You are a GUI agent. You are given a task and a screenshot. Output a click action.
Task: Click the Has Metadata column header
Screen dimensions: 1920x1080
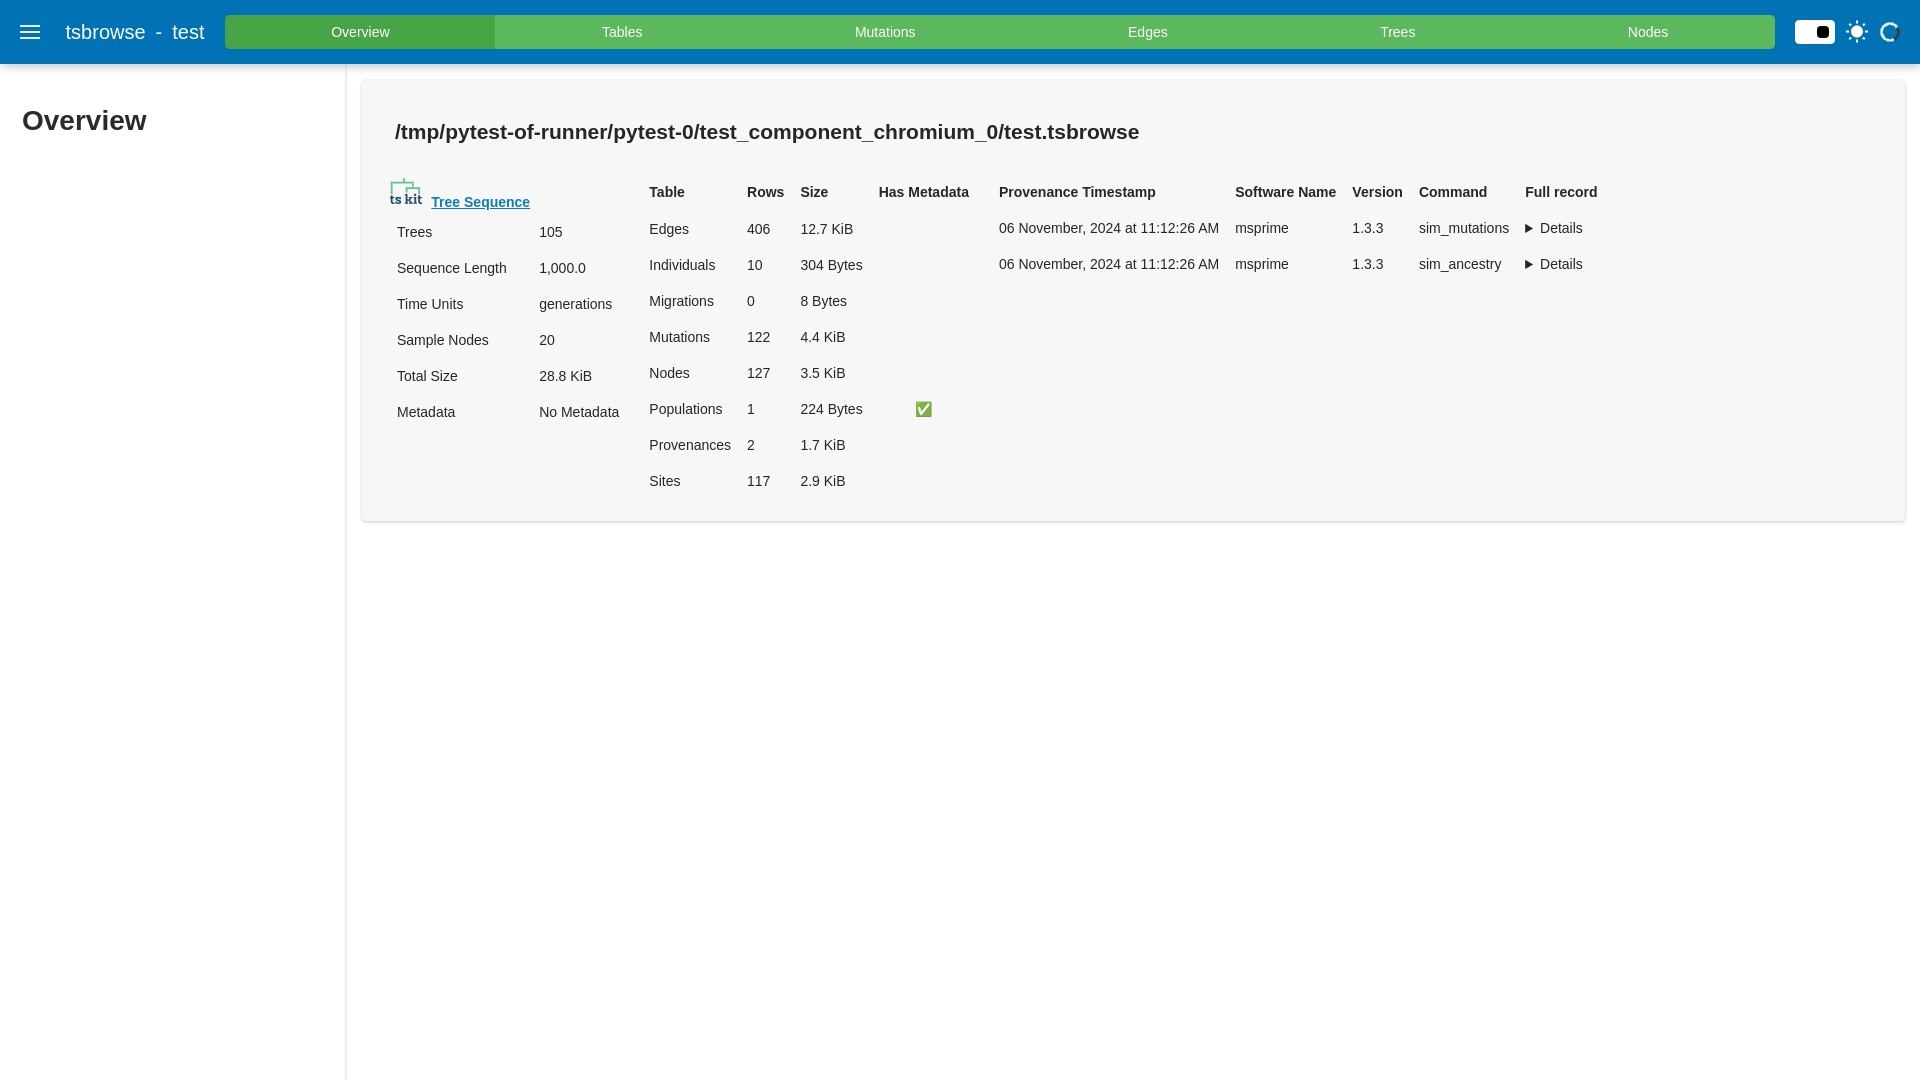[923, 192]
